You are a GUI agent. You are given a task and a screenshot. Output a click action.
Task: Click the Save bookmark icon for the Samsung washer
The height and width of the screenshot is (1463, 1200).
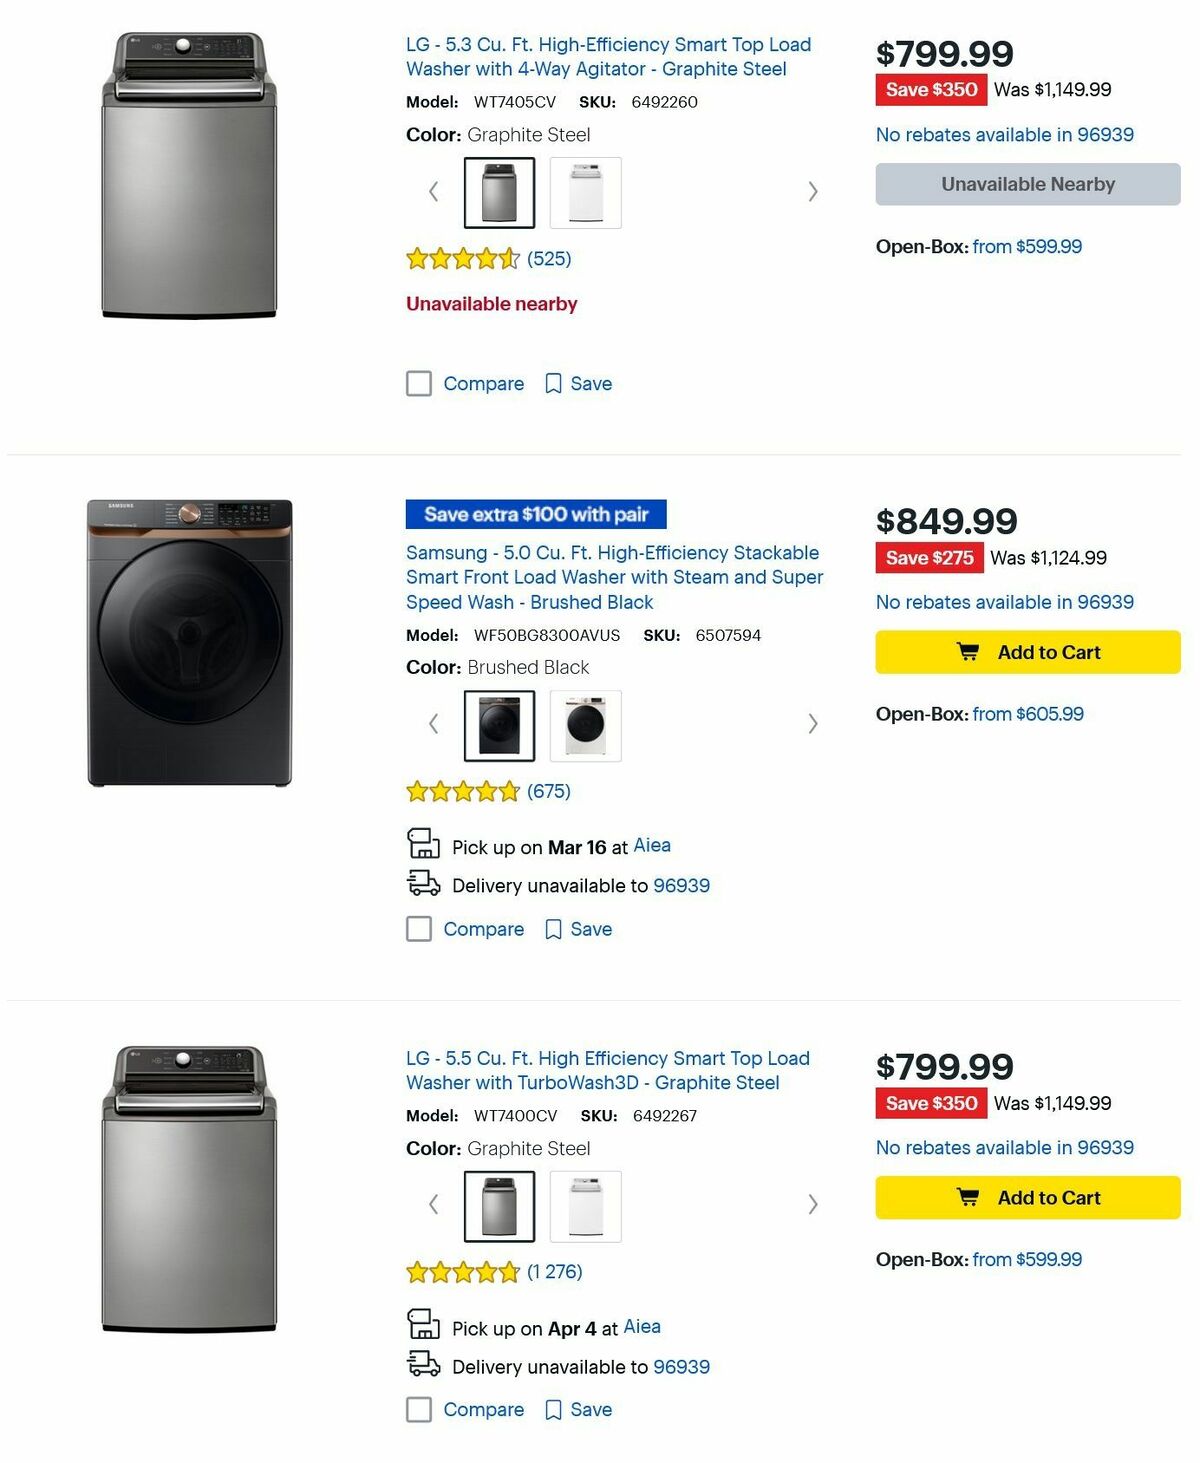552,929
